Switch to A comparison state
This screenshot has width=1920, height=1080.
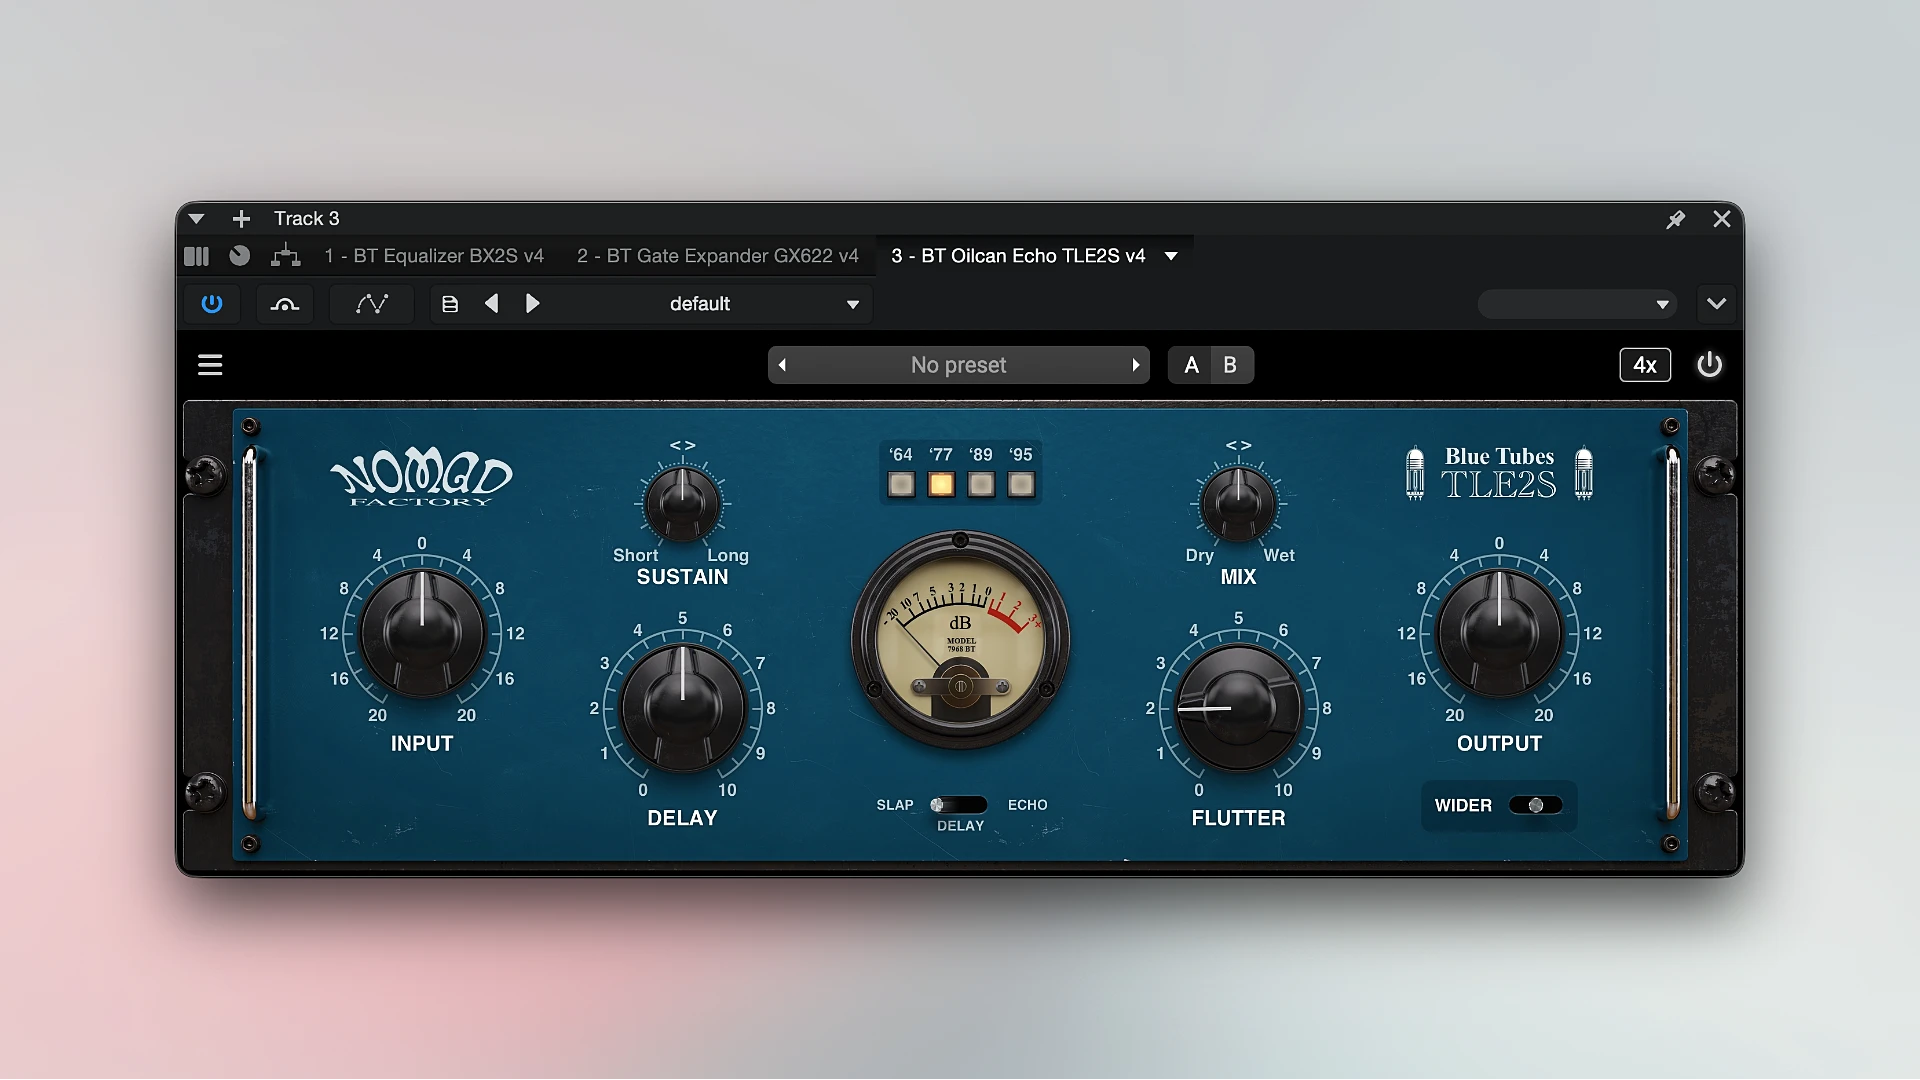pos(1191,365)
